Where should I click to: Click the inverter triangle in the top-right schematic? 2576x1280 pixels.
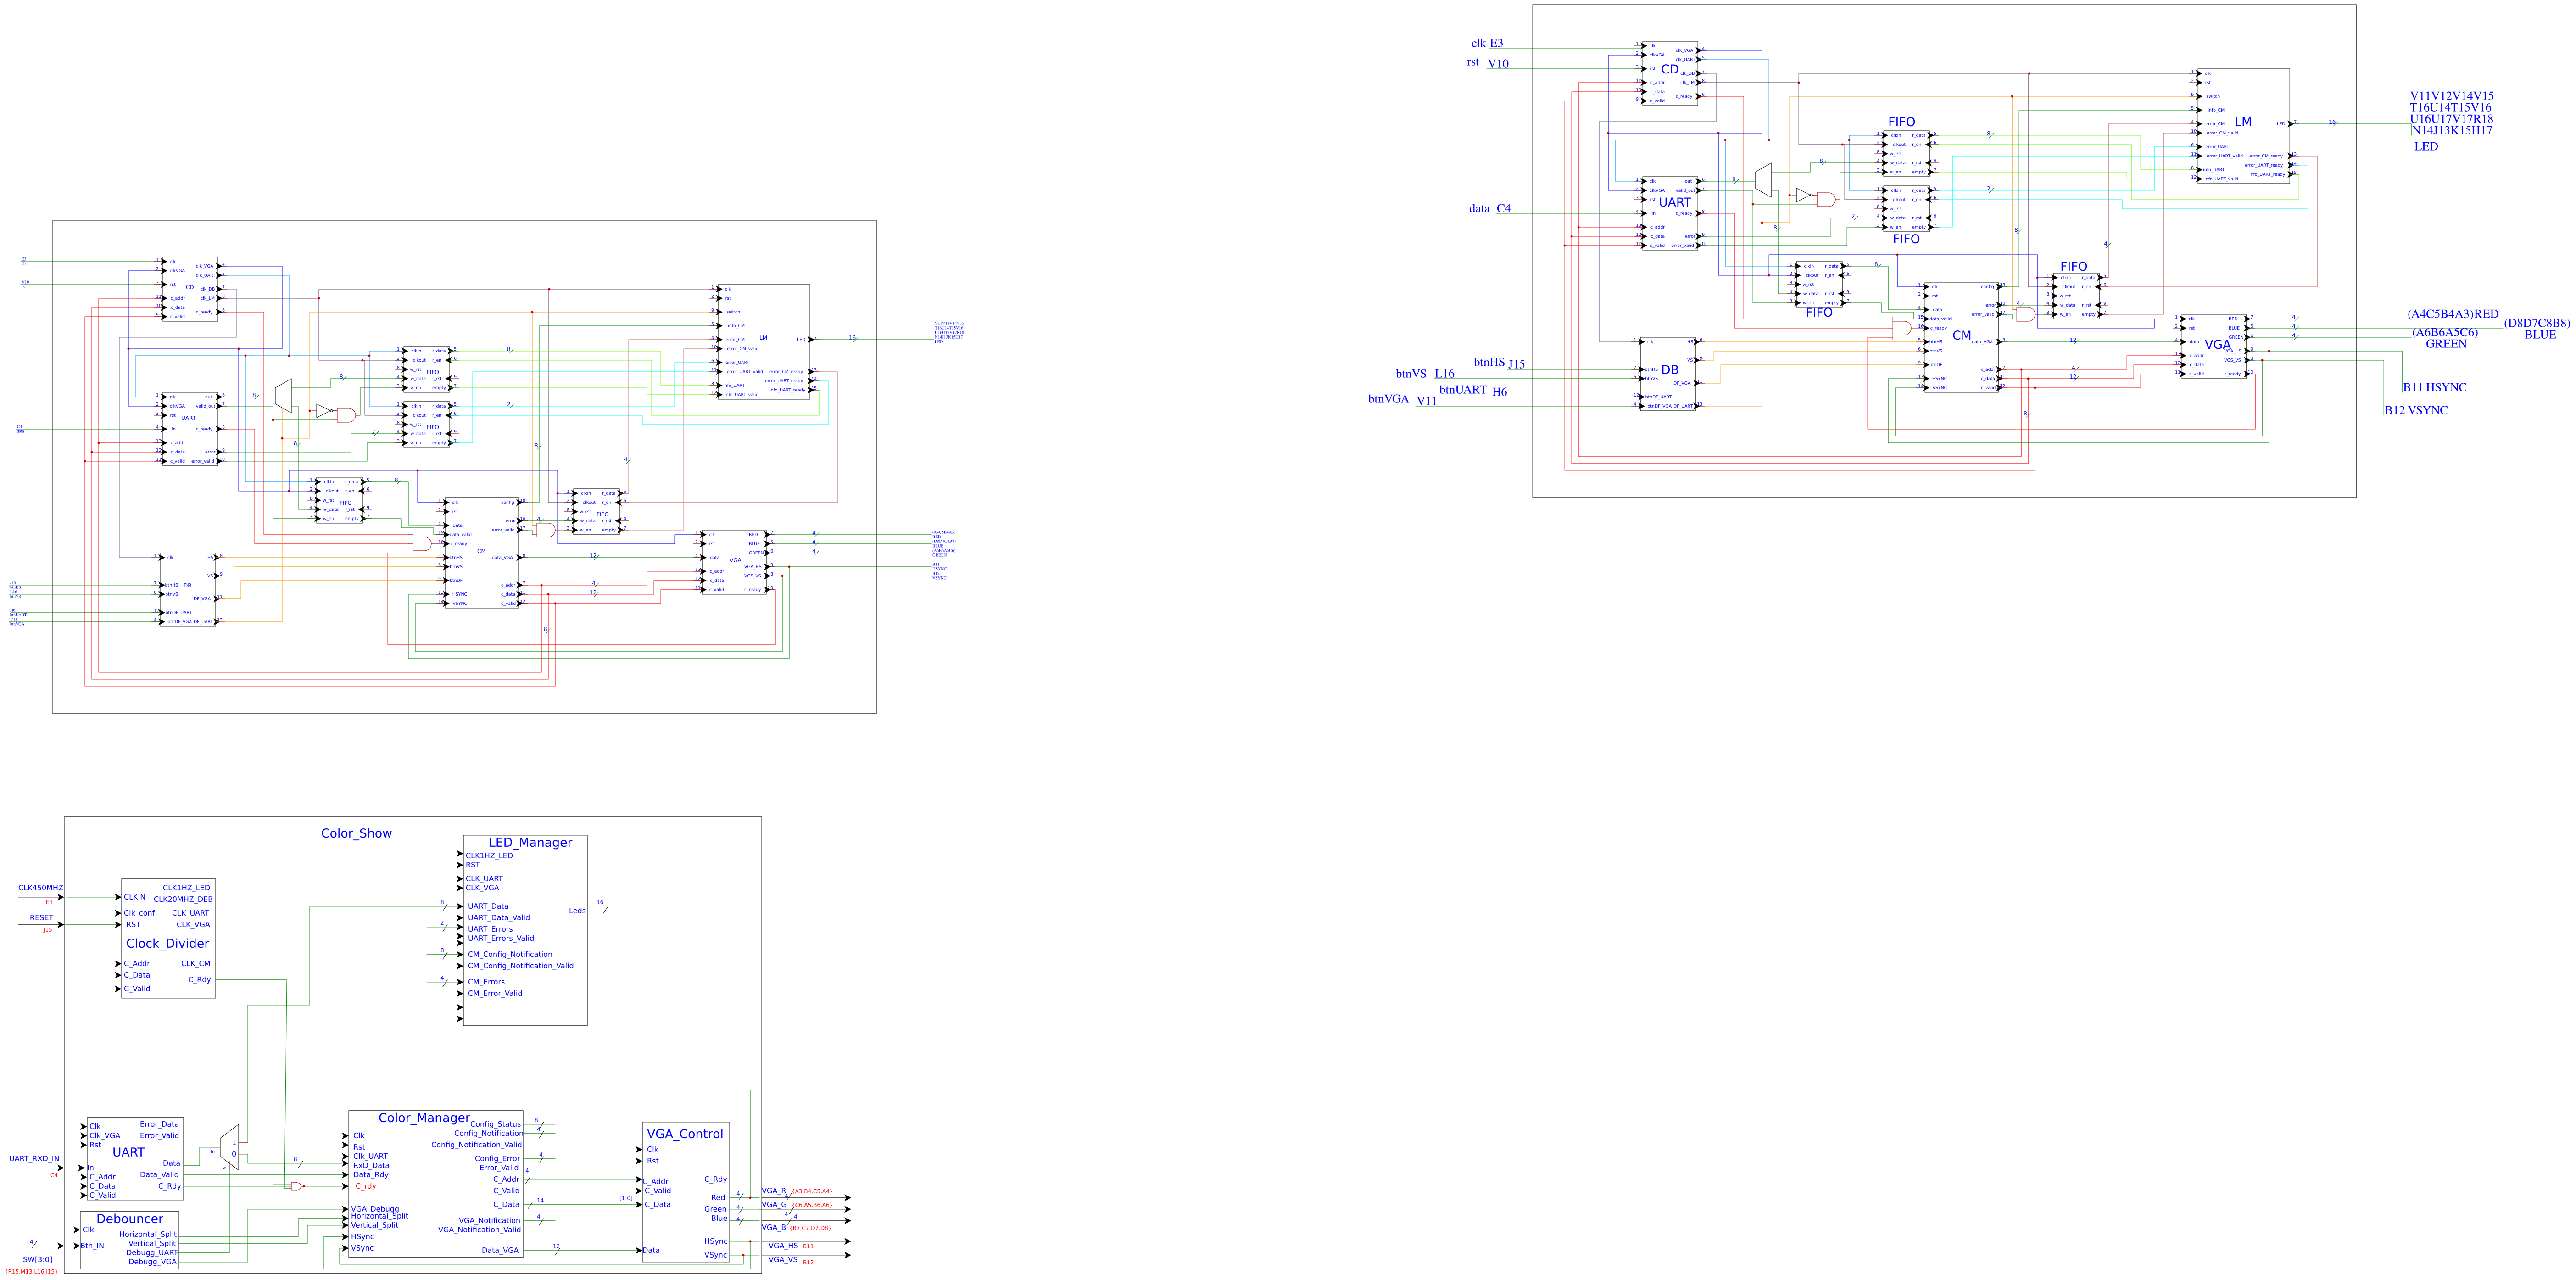(x=1802, y=196)
